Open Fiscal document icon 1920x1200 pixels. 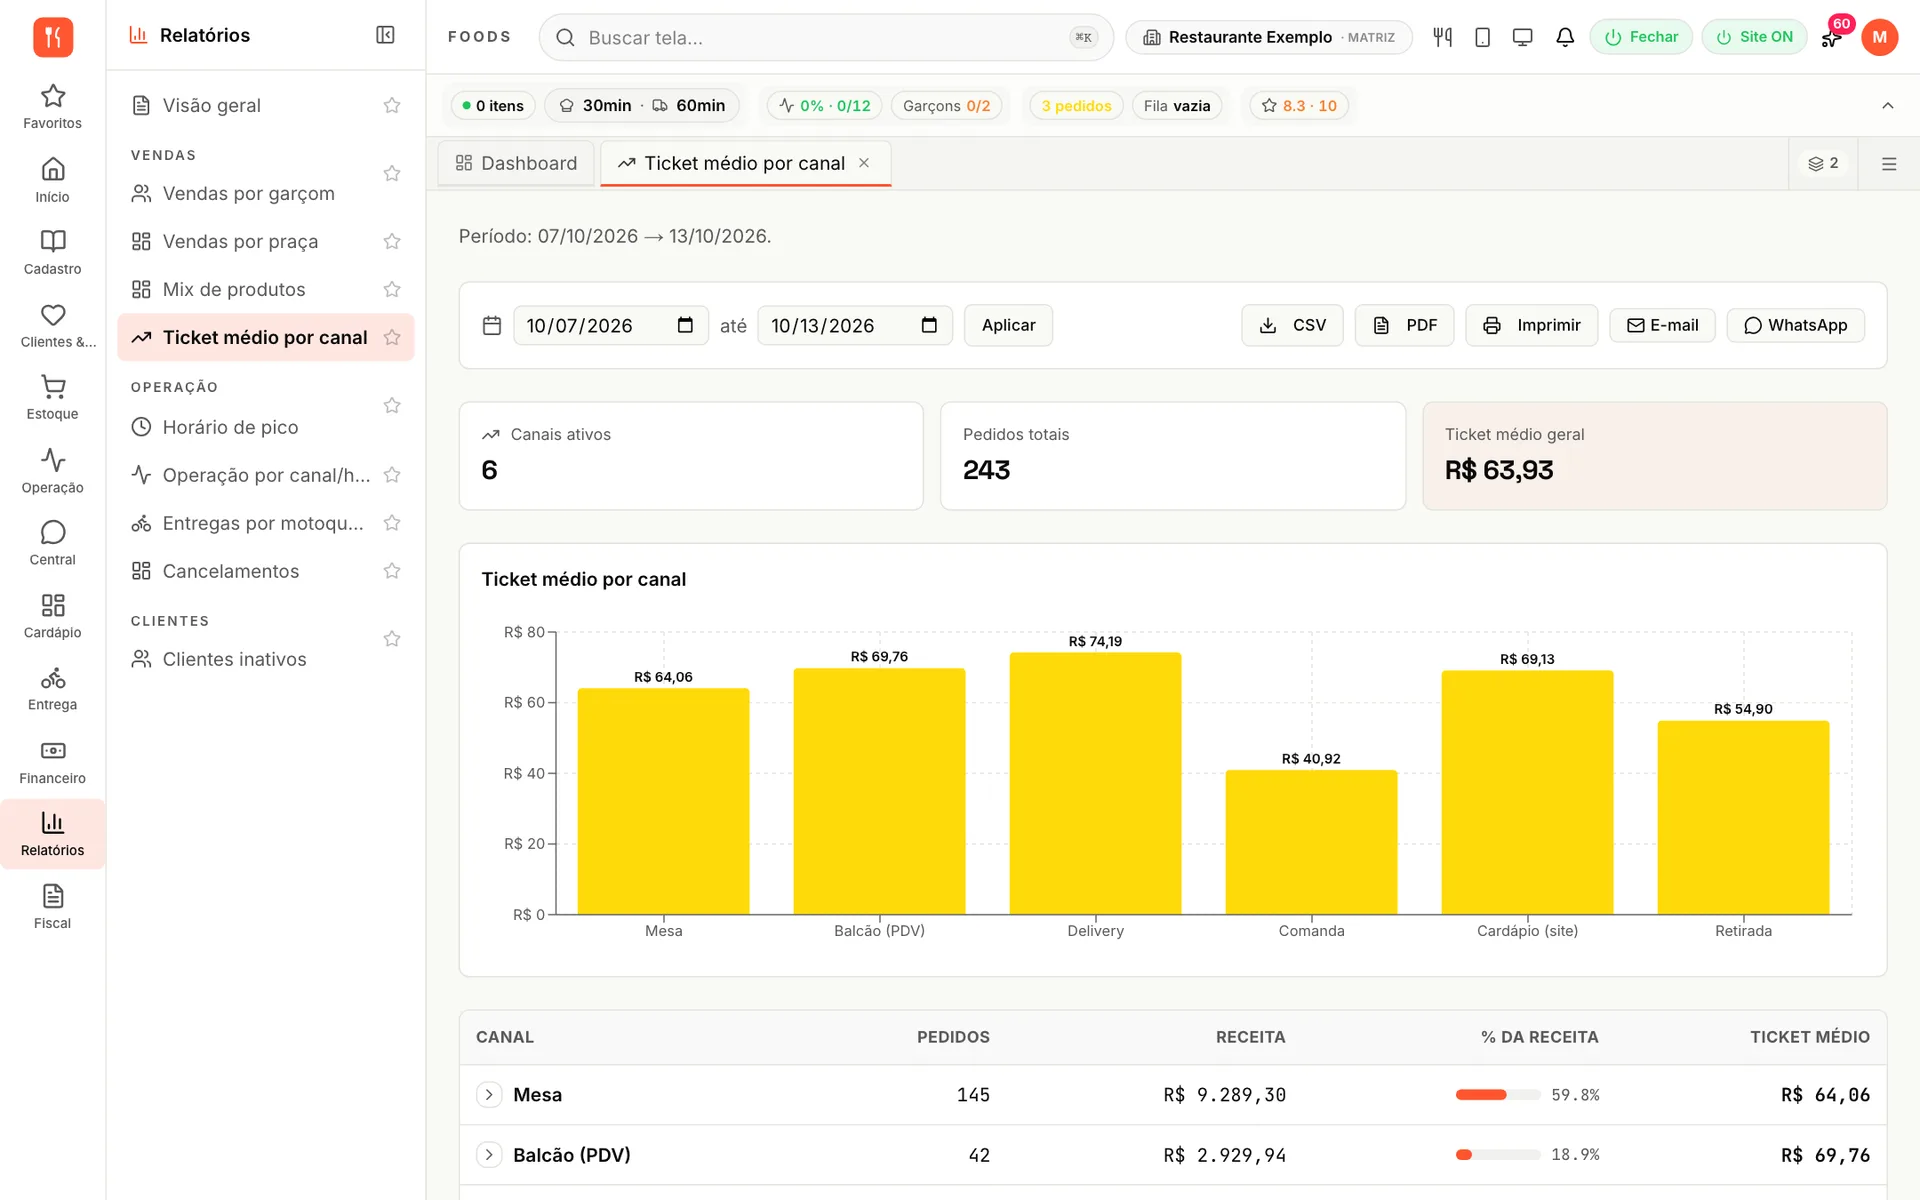click(x=52, y=907)
